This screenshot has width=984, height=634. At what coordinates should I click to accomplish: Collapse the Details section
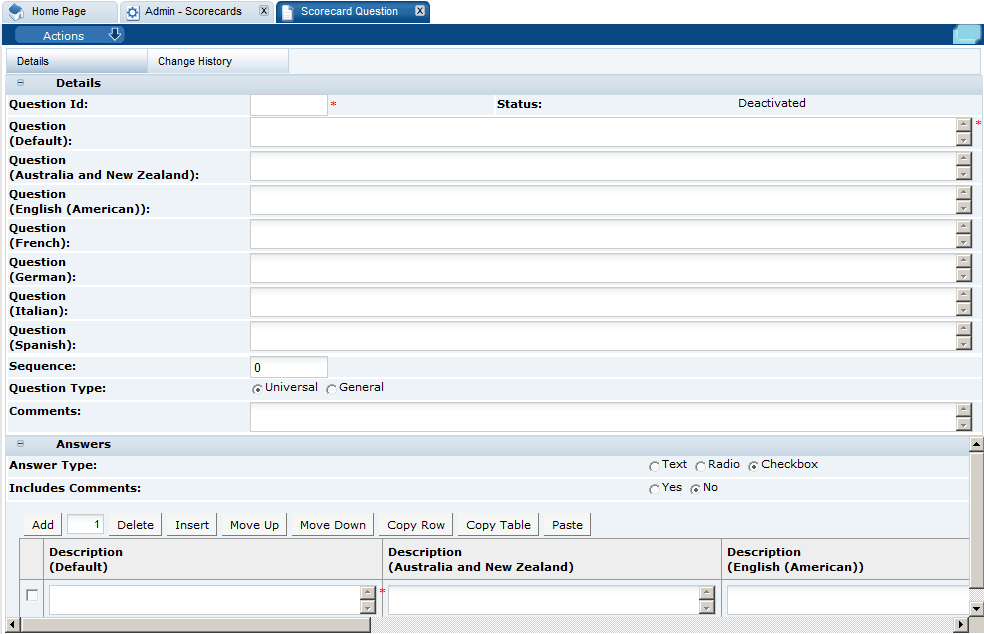[19, 83]
